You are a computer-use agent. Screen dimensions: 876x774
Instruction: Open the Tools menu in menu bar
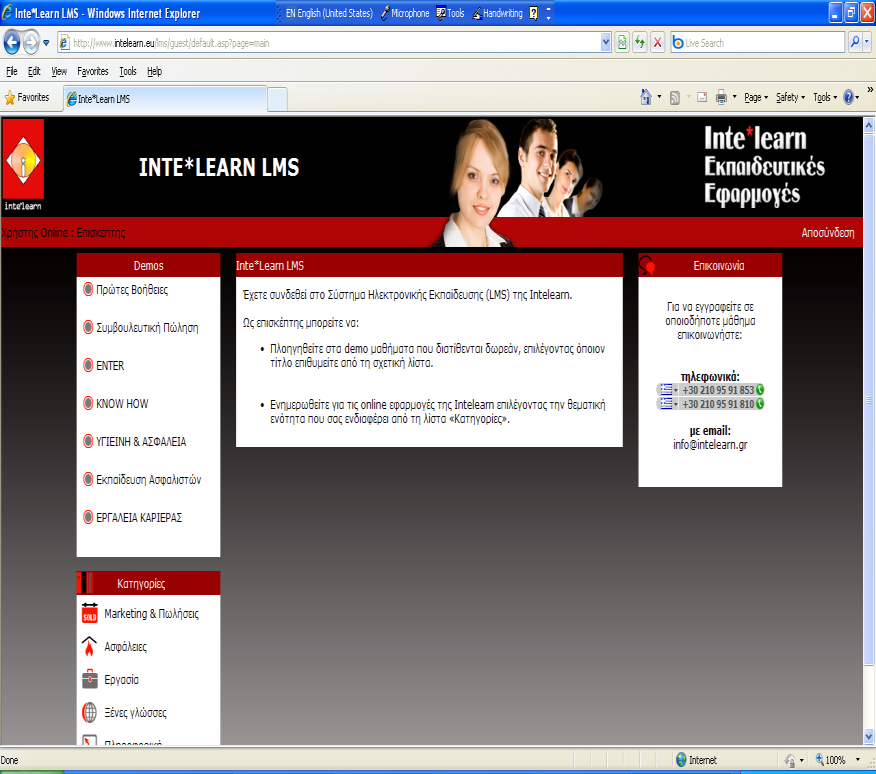127,71
